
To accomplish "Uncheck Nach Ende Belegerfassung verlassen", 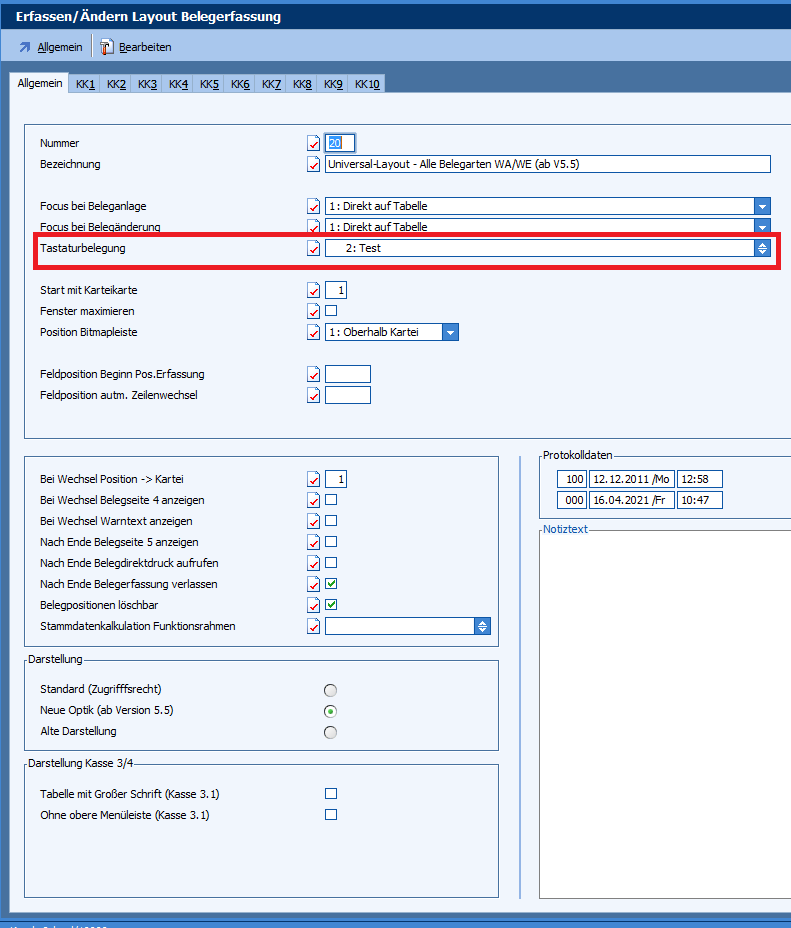I will (x=331, y=584).
